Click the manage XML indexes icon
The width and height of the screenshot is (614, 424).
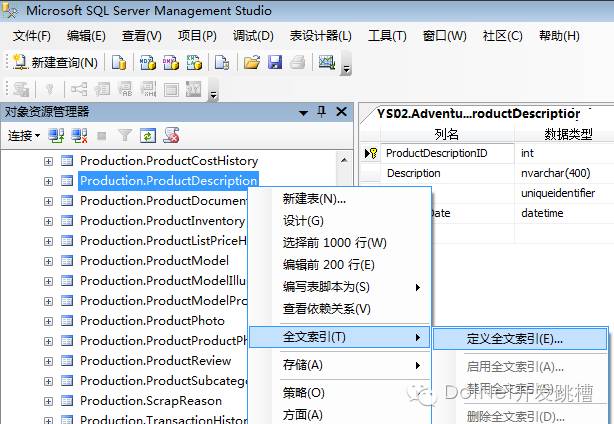pyautogui.click(x=148, y=89)
